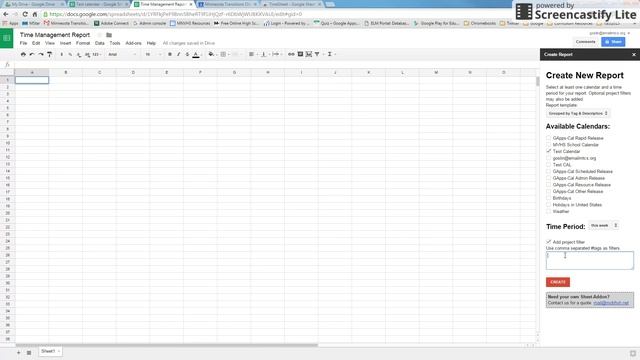This screenshot has width=640, height=360.
Task: Open the File menu
Action: (x=23, y=43)
